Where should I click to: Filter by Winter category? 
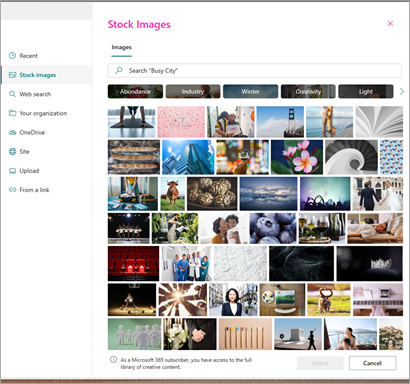[x=250, y=91]
